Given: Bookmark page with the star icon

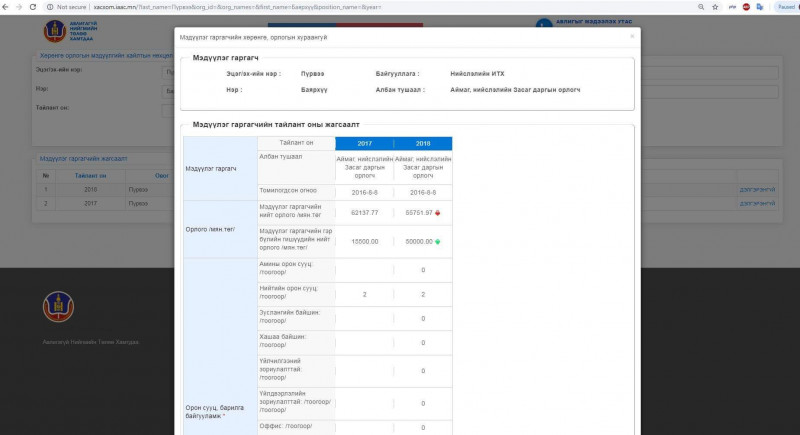Looking at the screenshot, I should (x=712, y=6).
